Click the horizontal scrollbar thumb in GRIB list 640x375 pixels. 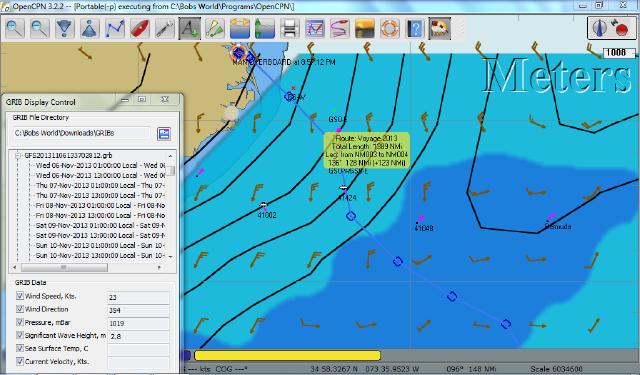64,268
